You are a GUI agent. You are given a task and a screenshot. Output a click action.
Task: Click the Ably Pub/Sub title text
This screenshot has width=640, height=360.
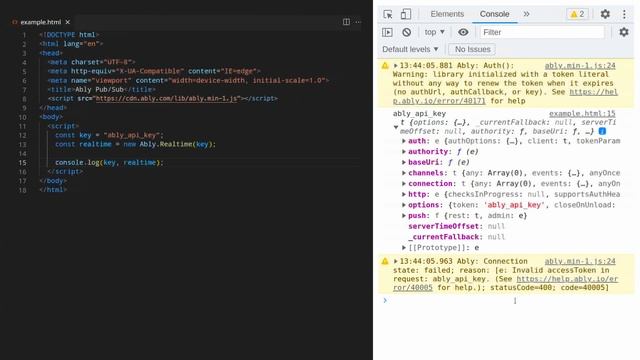click(99, 89)
